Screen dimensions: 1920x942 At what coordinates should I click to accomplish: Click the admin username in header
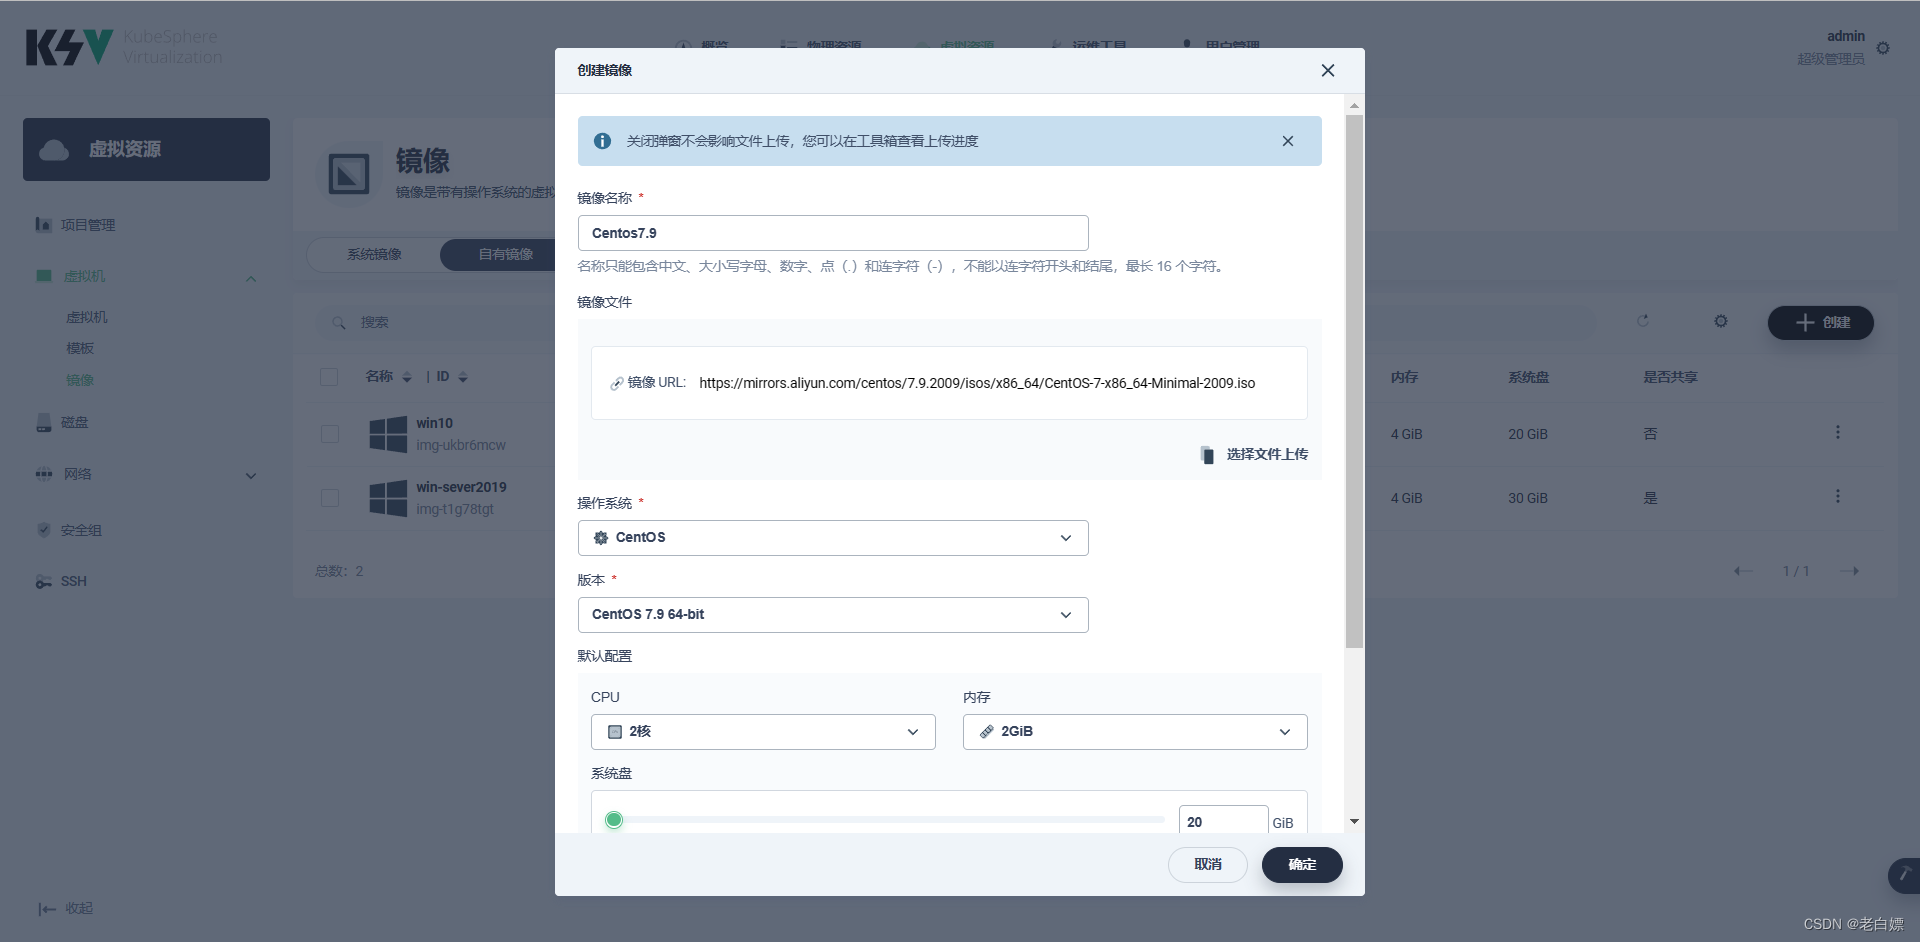coord(1845,36)
